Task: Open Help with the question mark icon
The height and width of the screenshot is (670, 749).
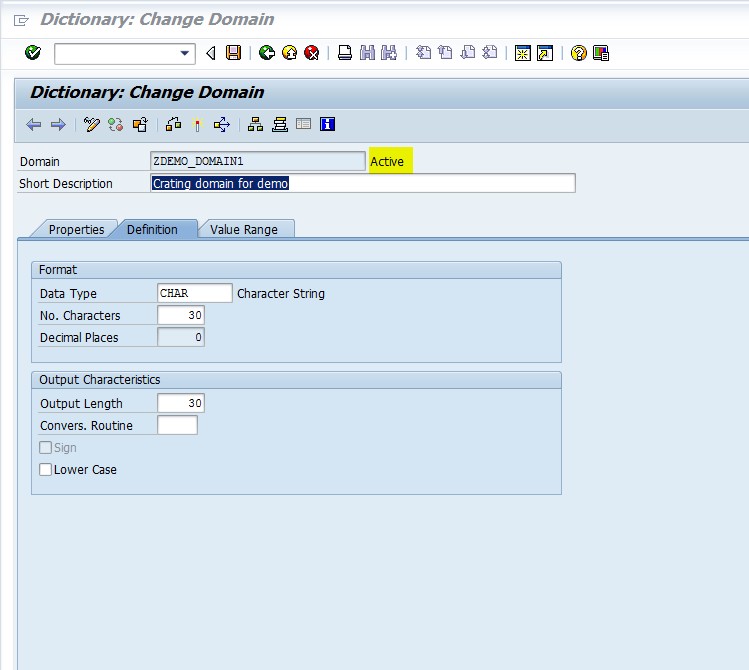Action: pyautogui.click(x=578, y=53)
